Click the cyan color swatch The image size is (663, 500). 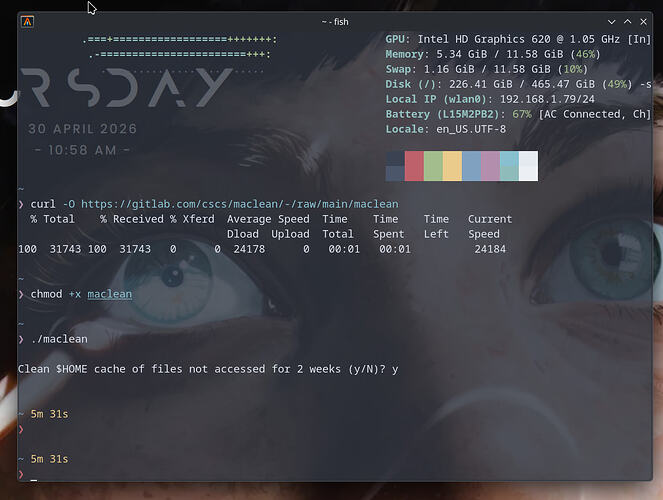[x=510, y=166]
